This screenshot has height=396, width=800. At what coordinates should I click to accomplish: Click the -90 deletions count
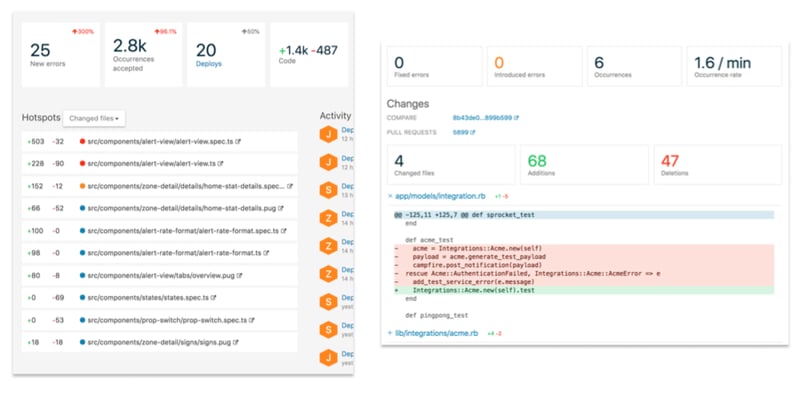58,164
